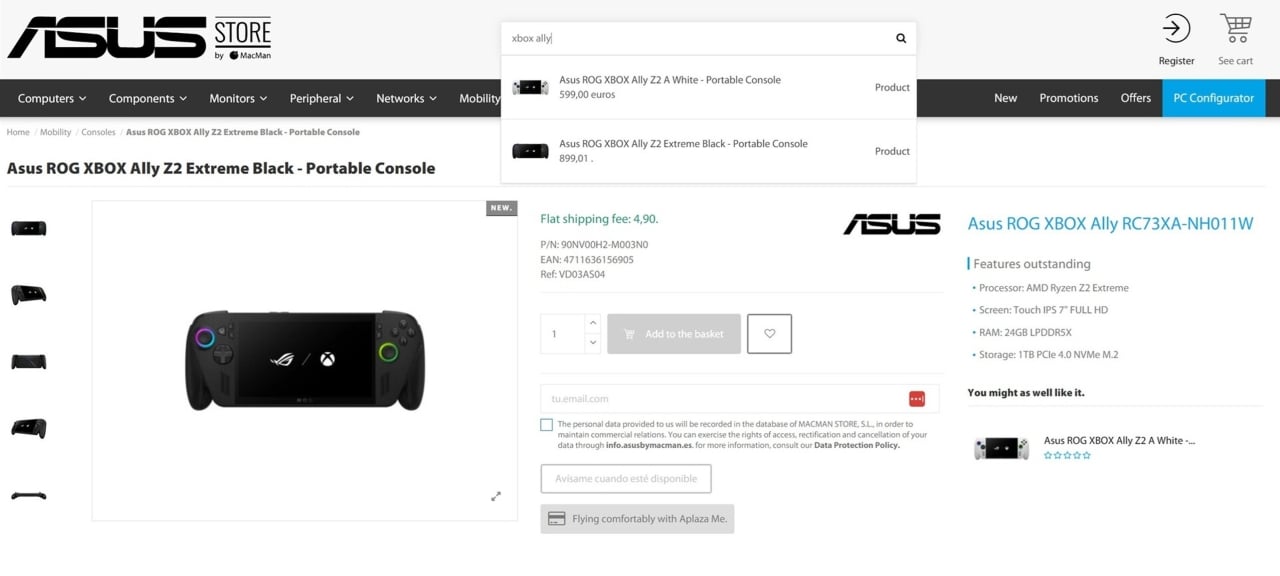Image resolution: width=1280 pixels, height=576 pixels.
Task: Increase quantity with the up arrow
Action: click(x=592, y=323)
